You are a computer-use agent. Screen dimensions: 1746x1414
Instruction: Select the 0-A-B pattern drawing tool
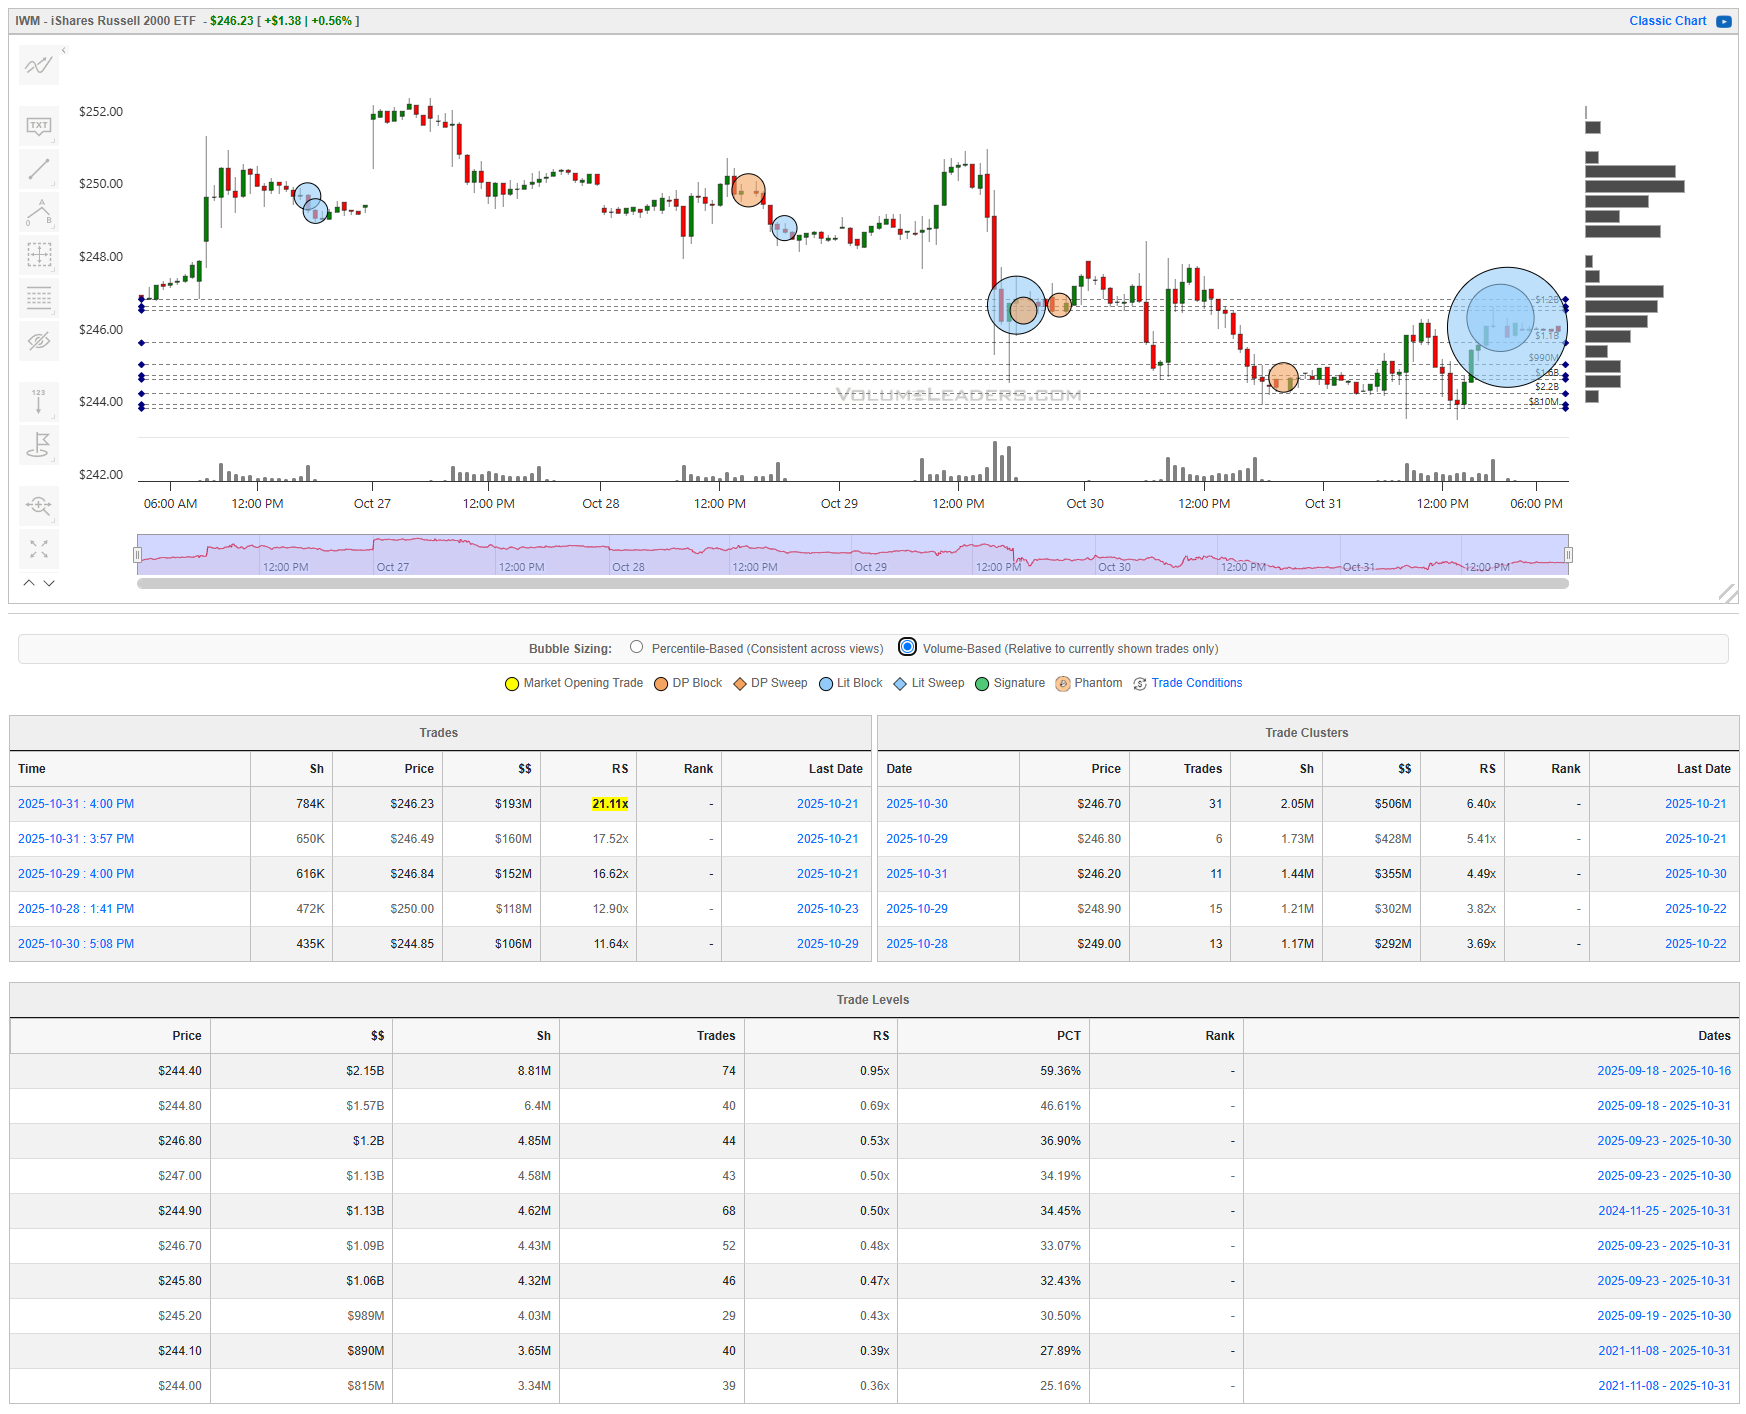[39, 212]
